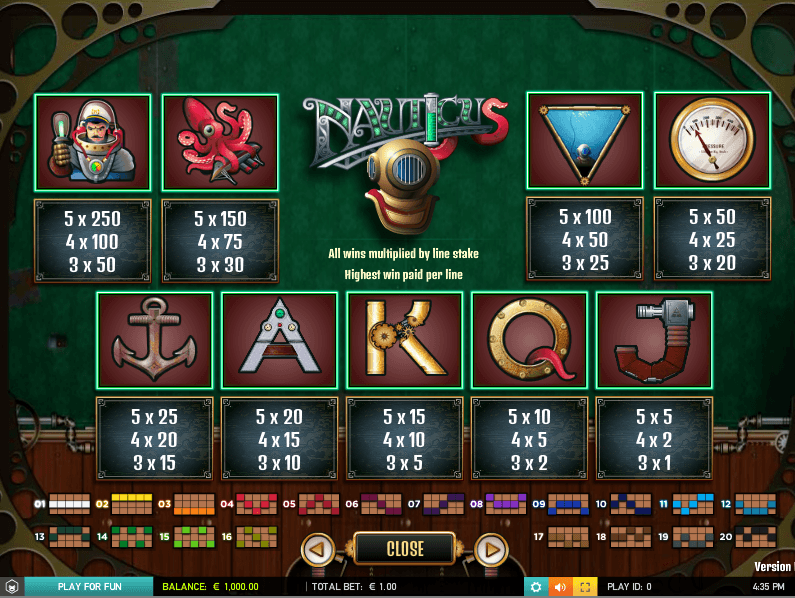Close the paytable screen

pyautogui.click(x=405, y=548)
